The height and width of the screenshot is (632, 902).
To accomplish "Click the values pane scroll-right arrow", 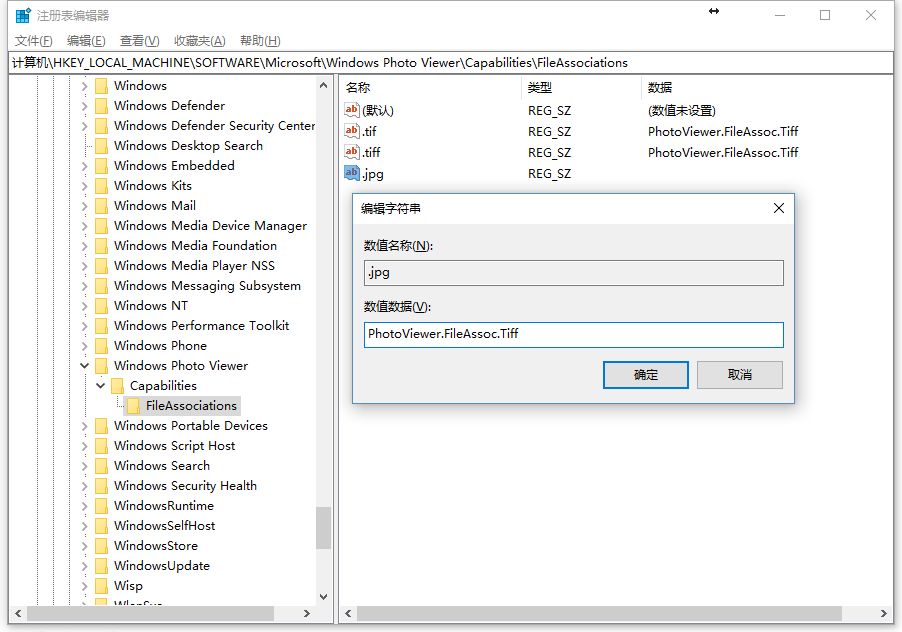I will coord(884,614).
